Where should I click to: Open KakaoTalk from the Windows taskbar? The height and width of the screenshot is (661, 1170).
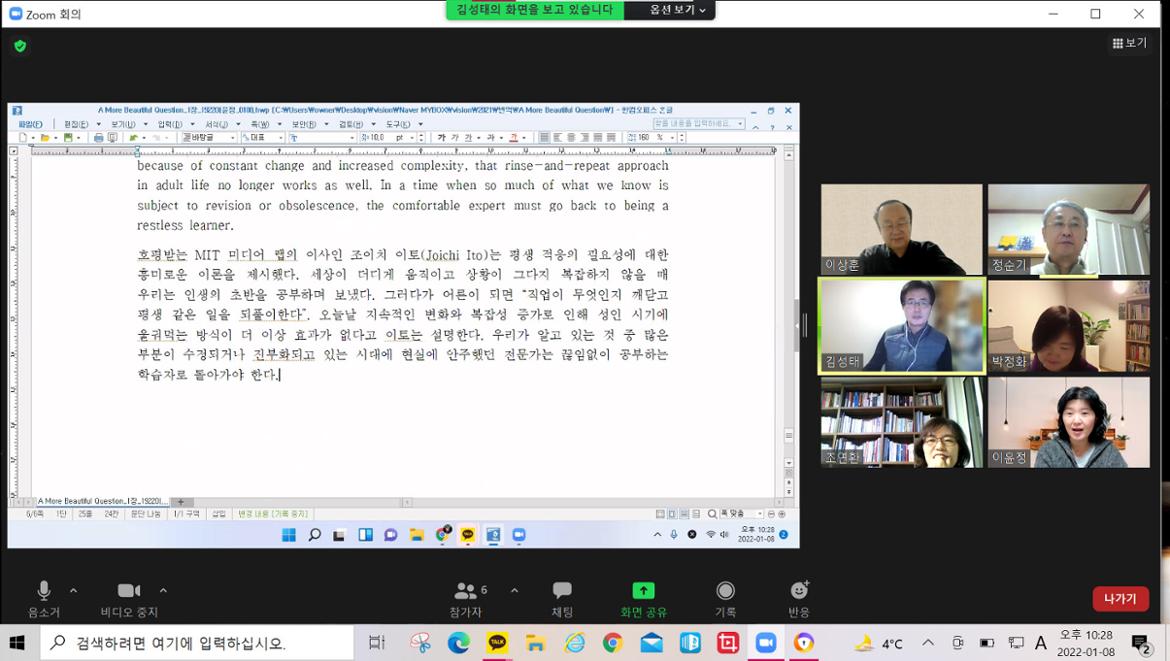click(x=497, y=643)
